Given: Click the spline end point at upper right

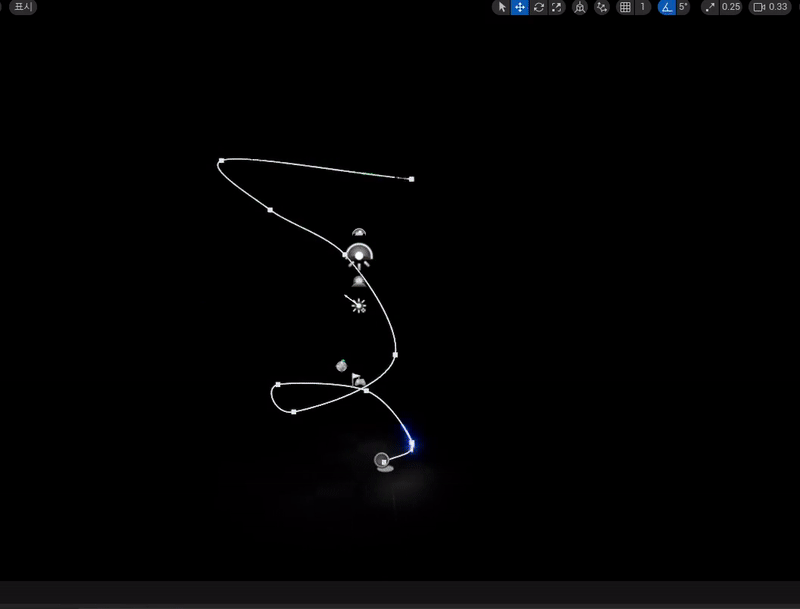Looking at the screenshot, I should 412,179.
